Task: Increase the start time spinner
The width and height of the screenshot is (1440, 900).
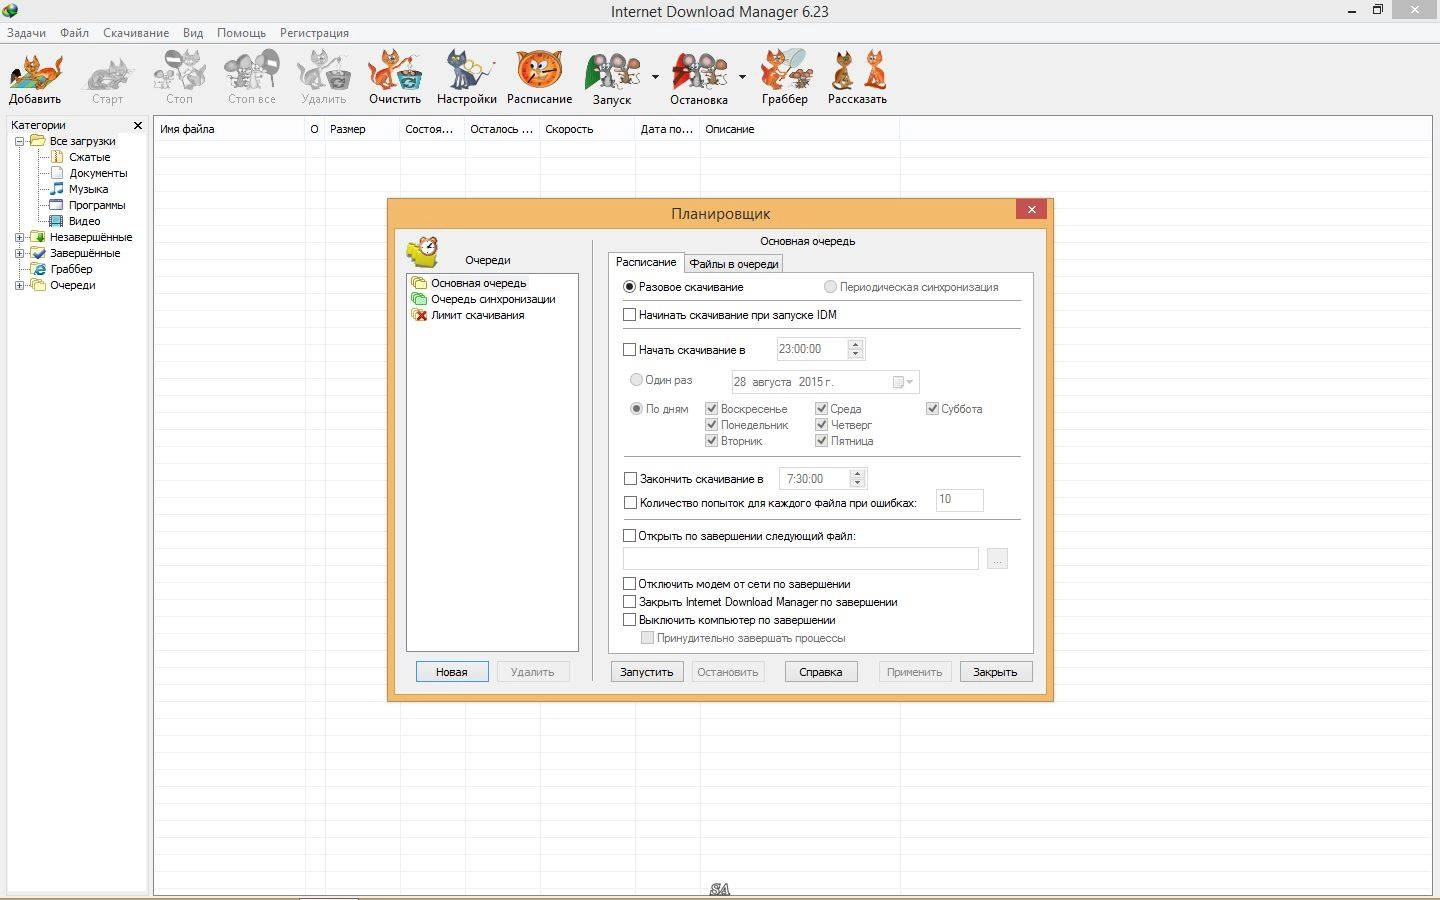Action: [x=855, y=344]
